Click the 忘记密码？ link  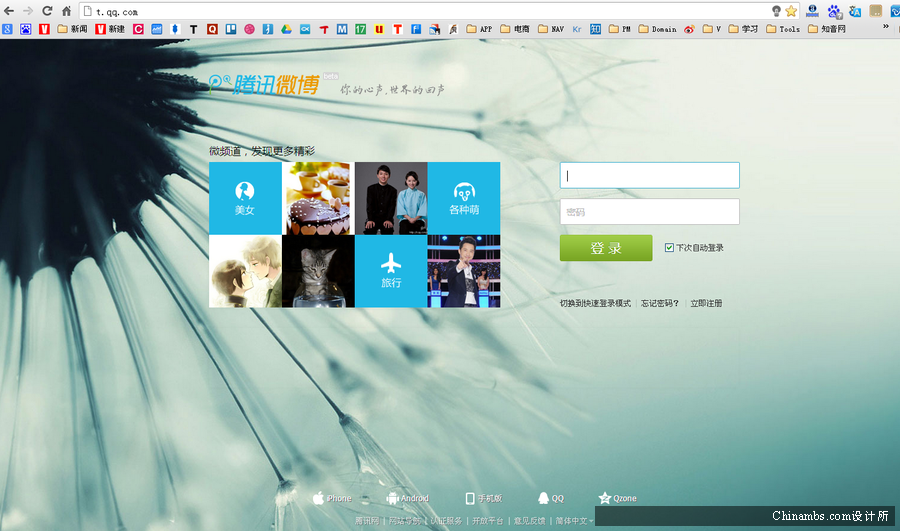click(x=660, y=303)
